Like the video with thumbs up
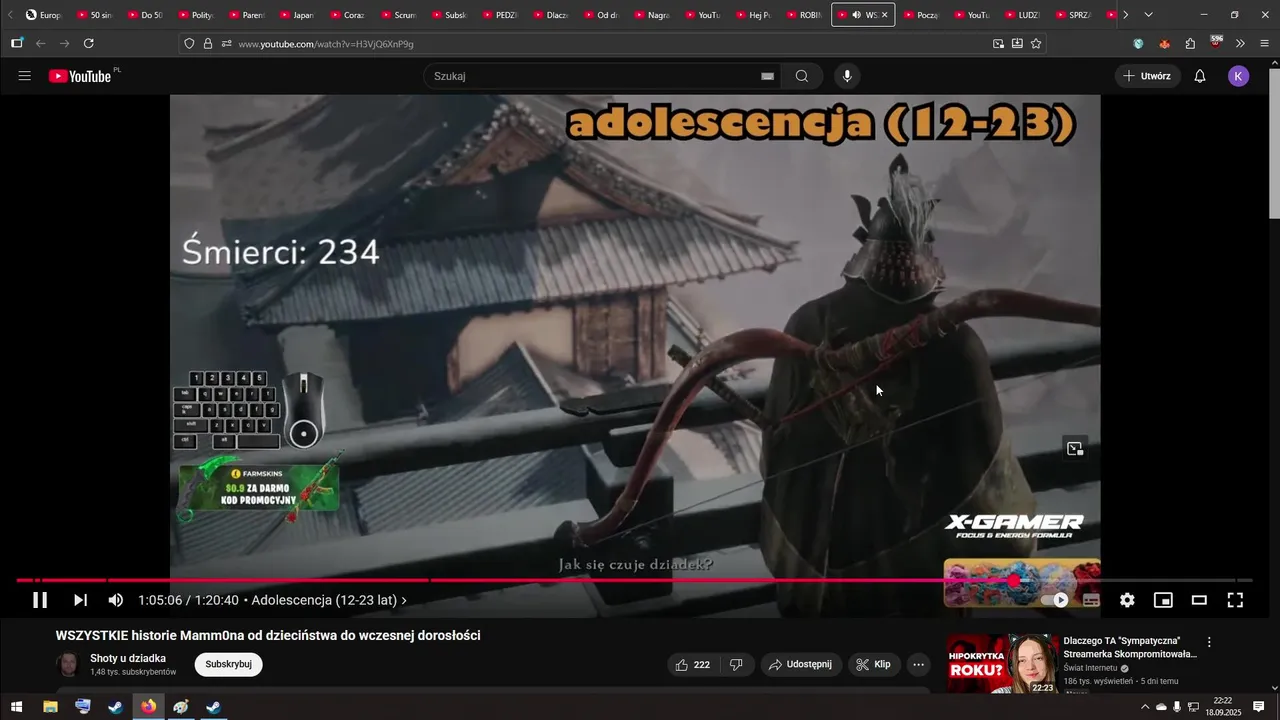This screenshot has height=720, width=1280. click(693, 664)
